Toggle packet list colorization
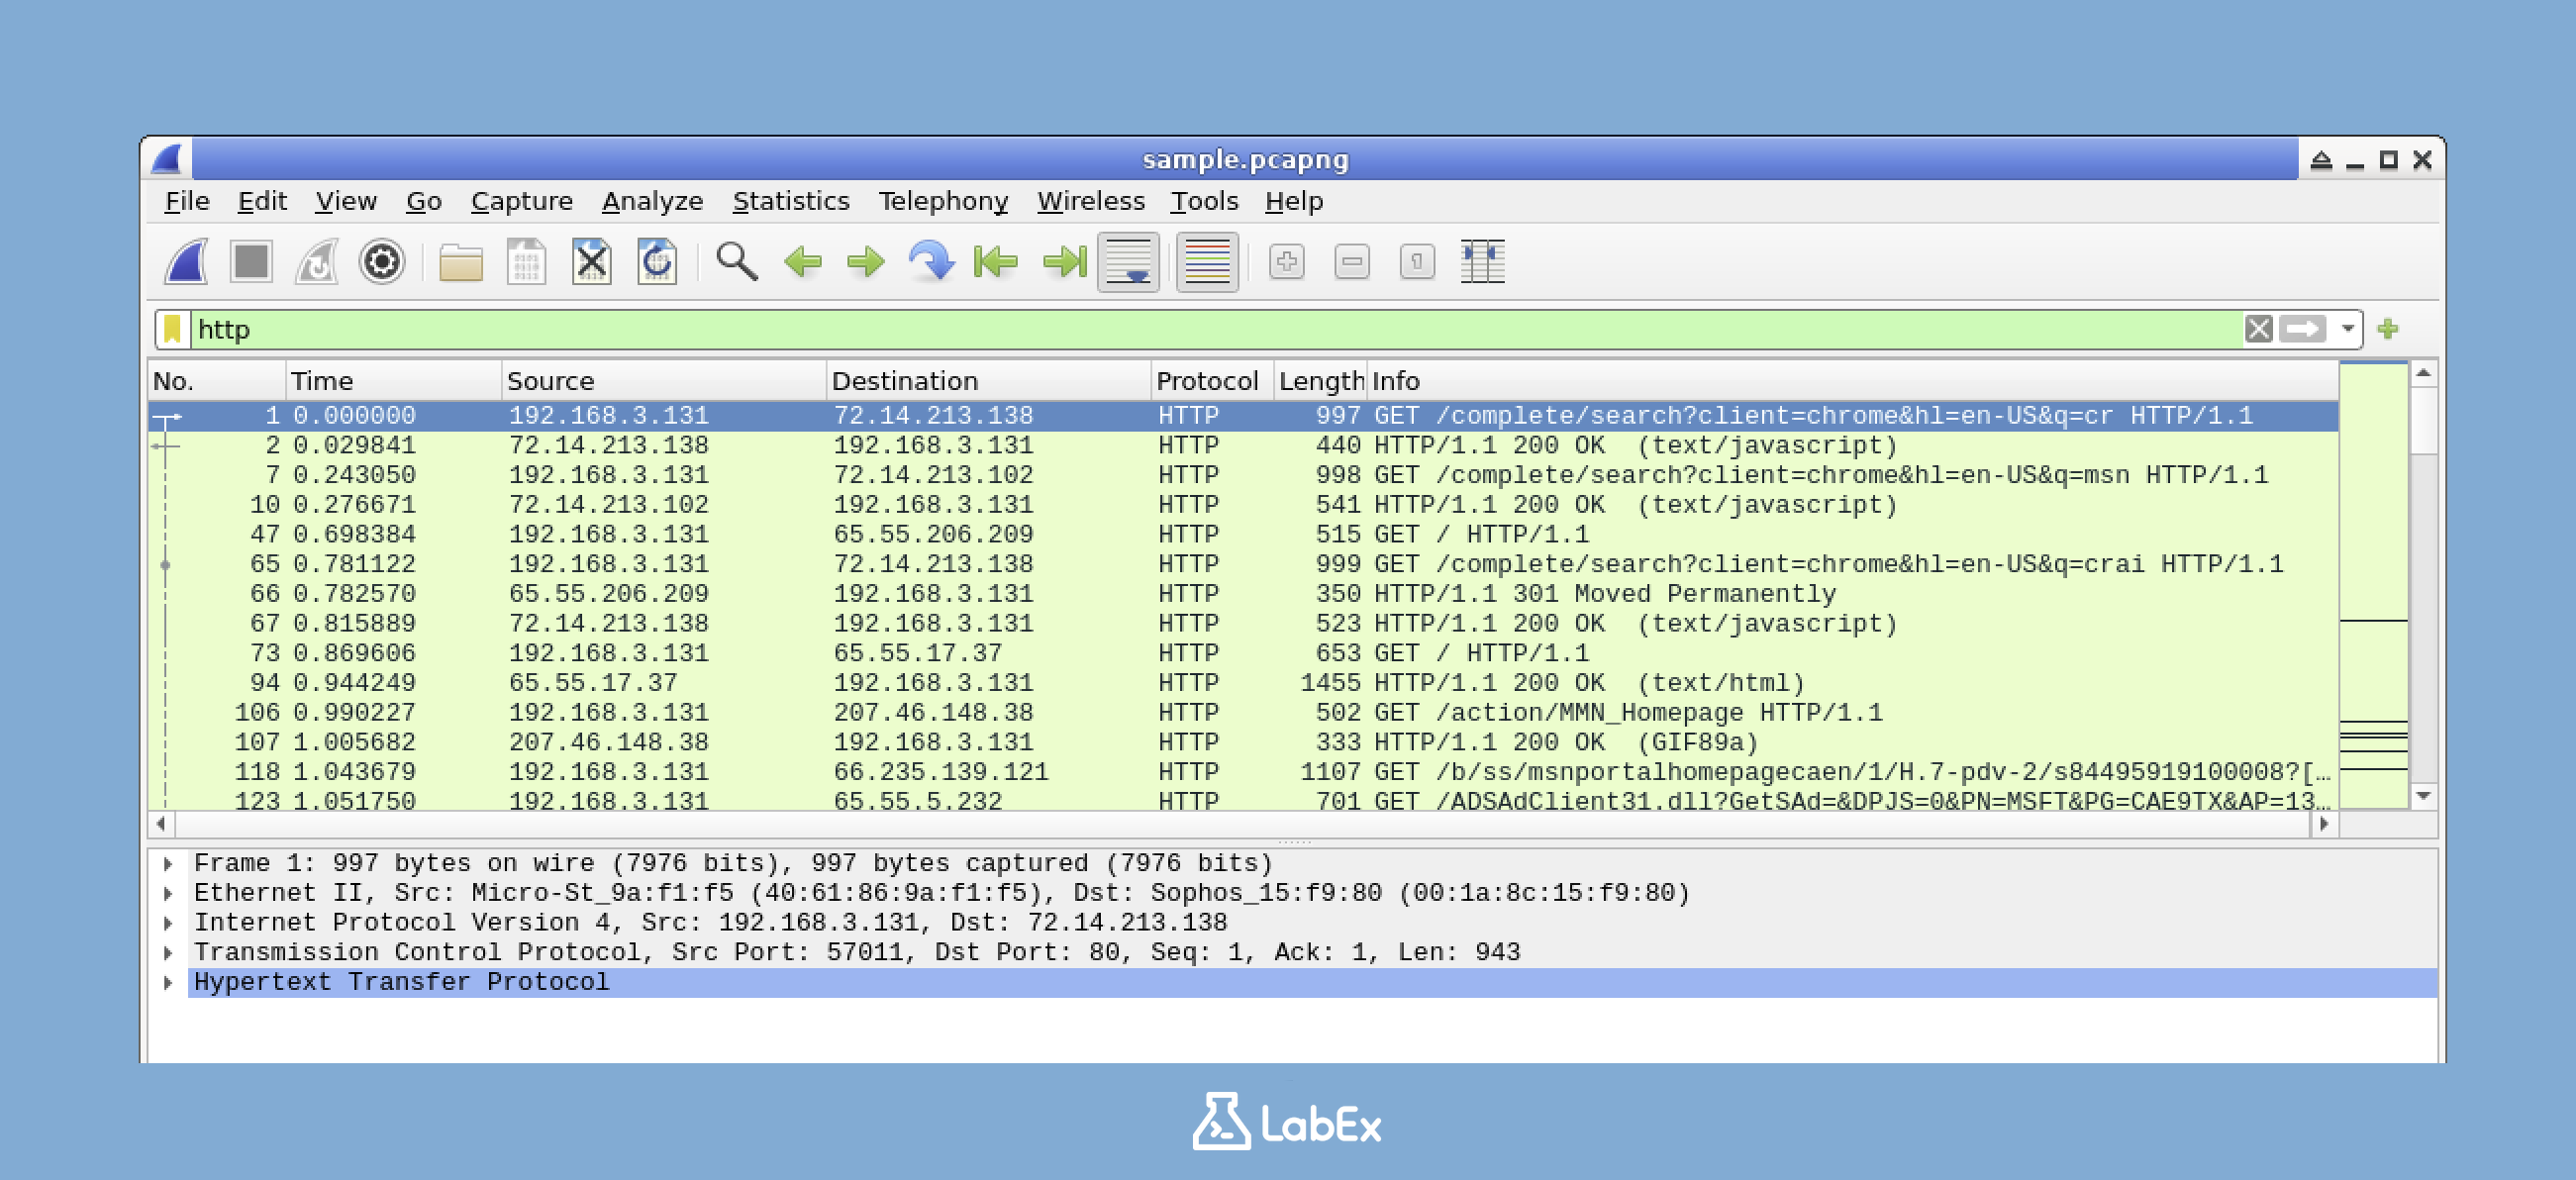Screen dimensions: 2576x1180 click(1205, 262)
